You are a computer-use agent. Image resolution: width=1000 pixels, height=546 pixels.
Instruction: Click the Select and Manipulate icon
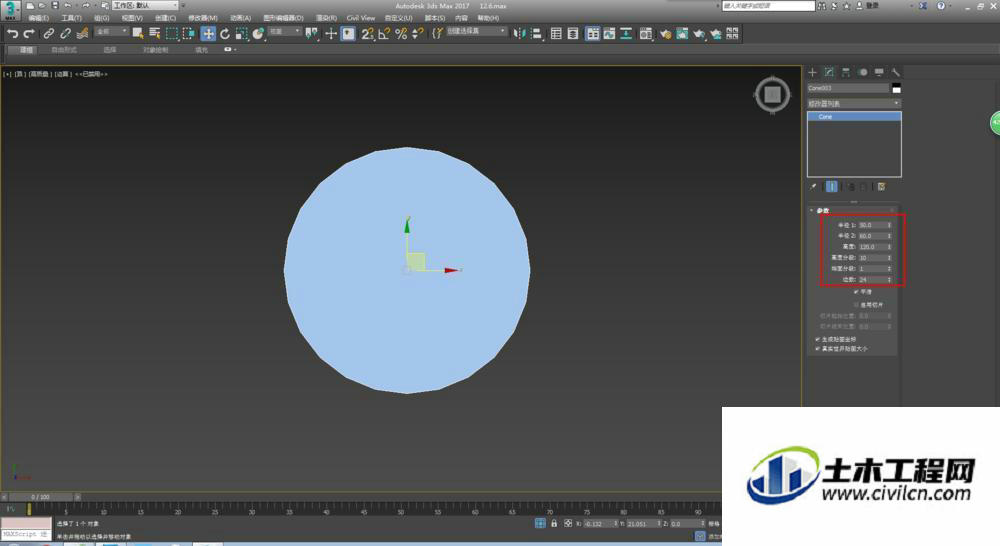point(331,34)
